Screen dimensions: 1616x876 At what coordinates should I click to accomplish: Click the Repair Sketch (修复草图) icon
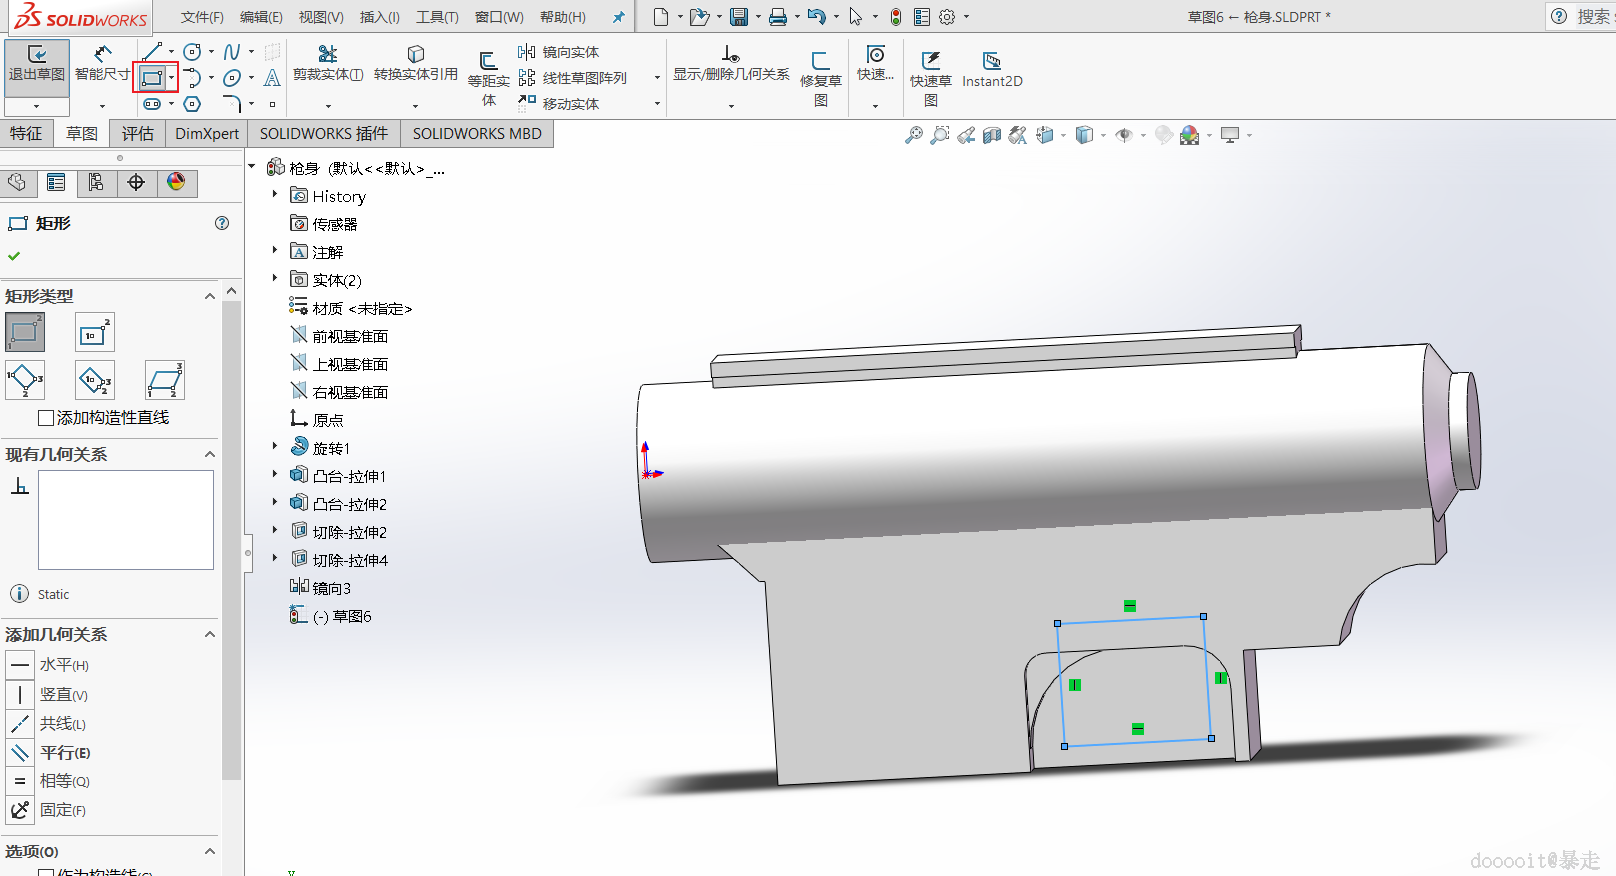[820, 62]
